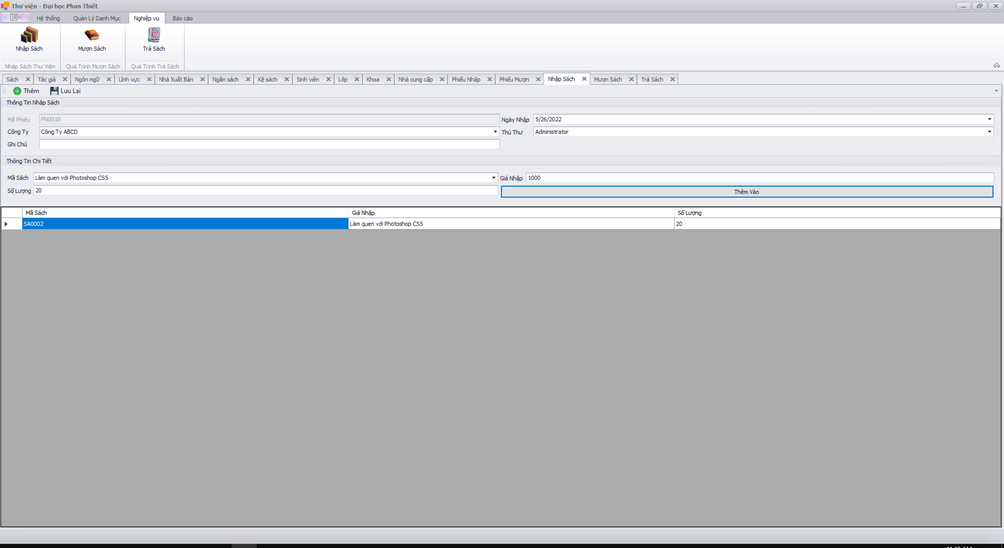
Task: Select the grid cell with quantity 20
Action: [837, 224]
